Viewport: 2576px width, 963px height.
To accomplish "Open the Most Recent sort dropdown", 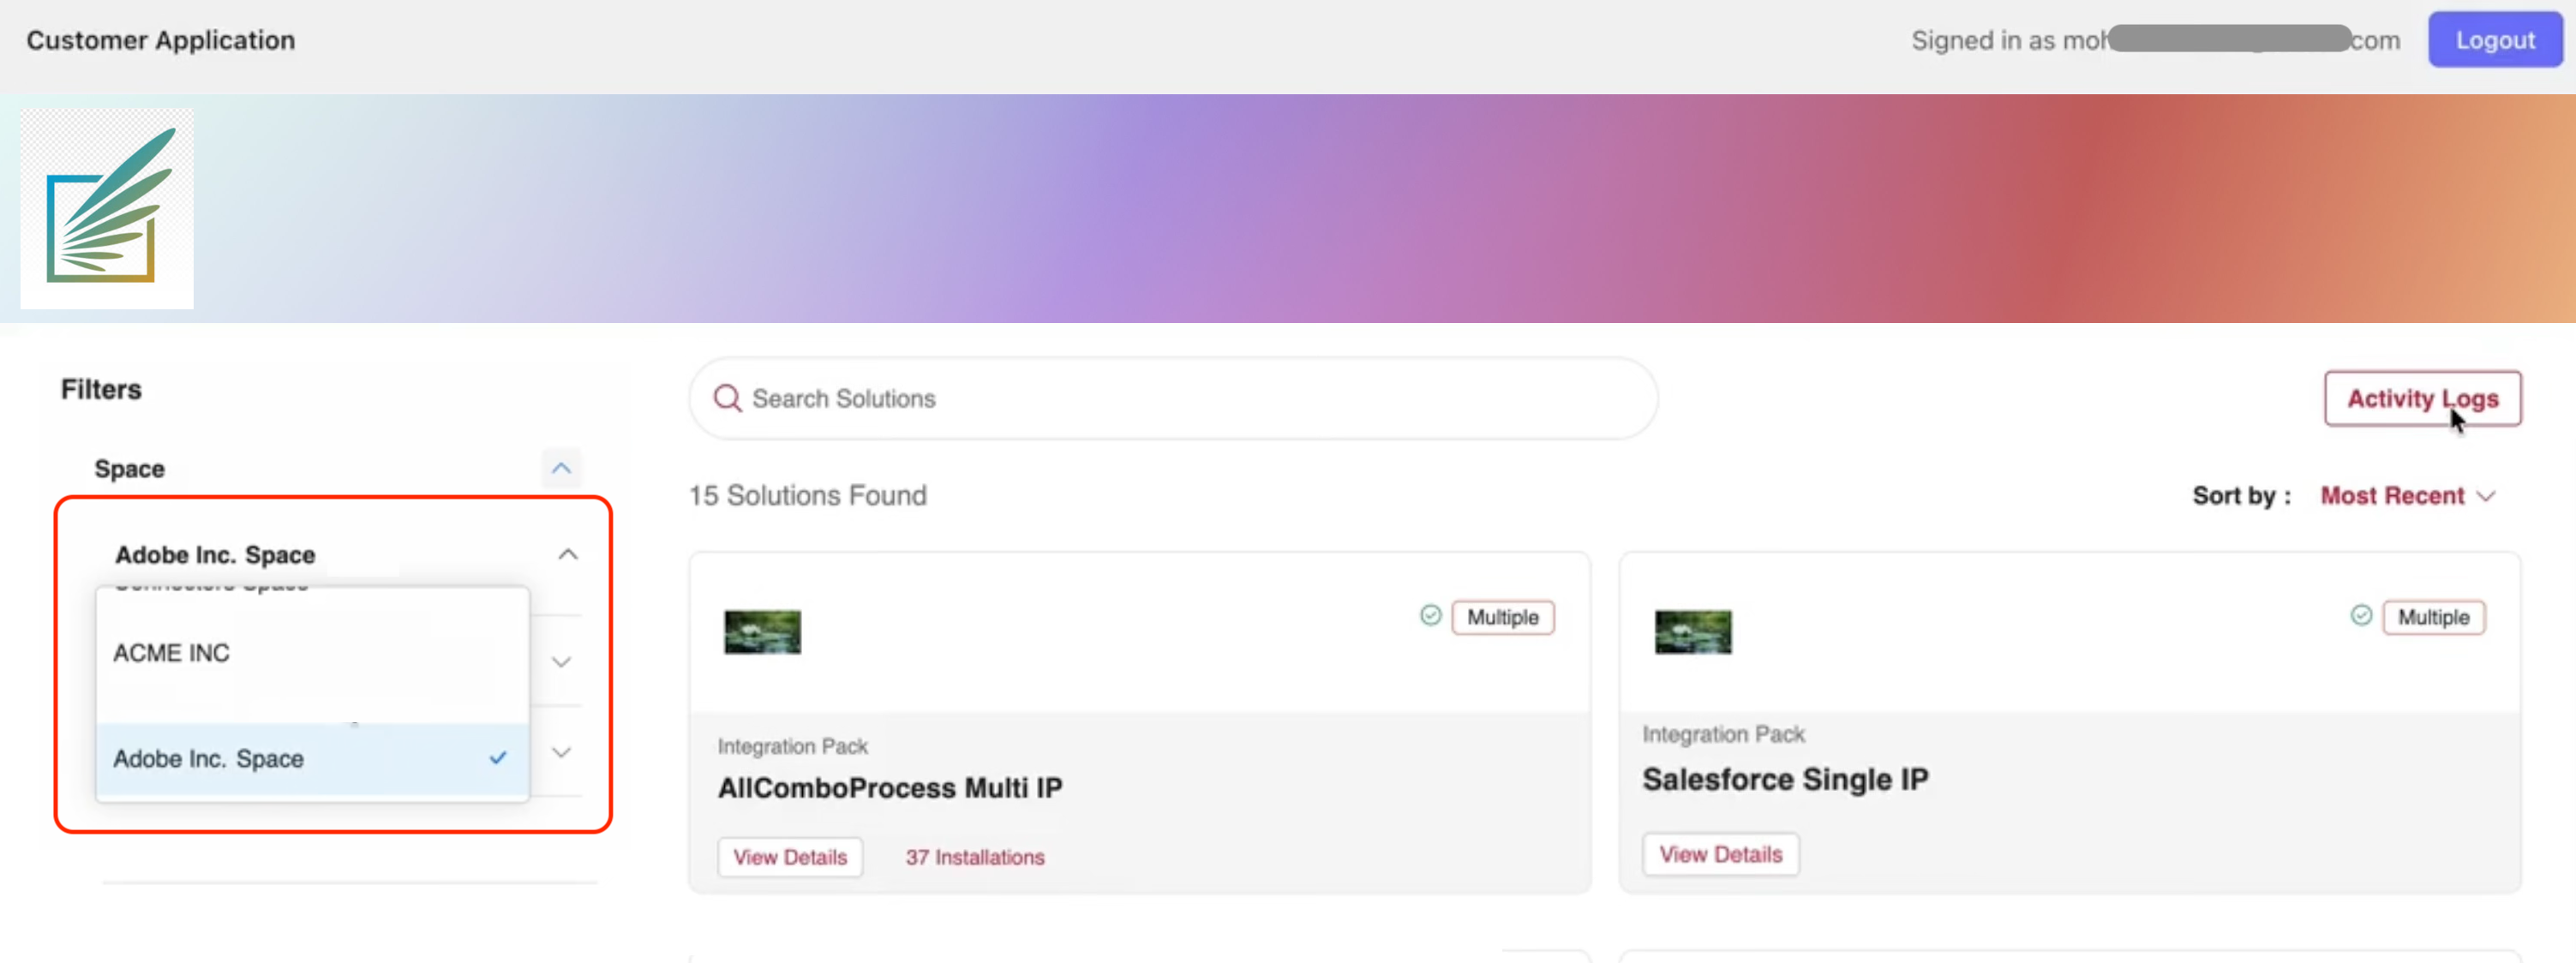I will tap(2407, 496).
